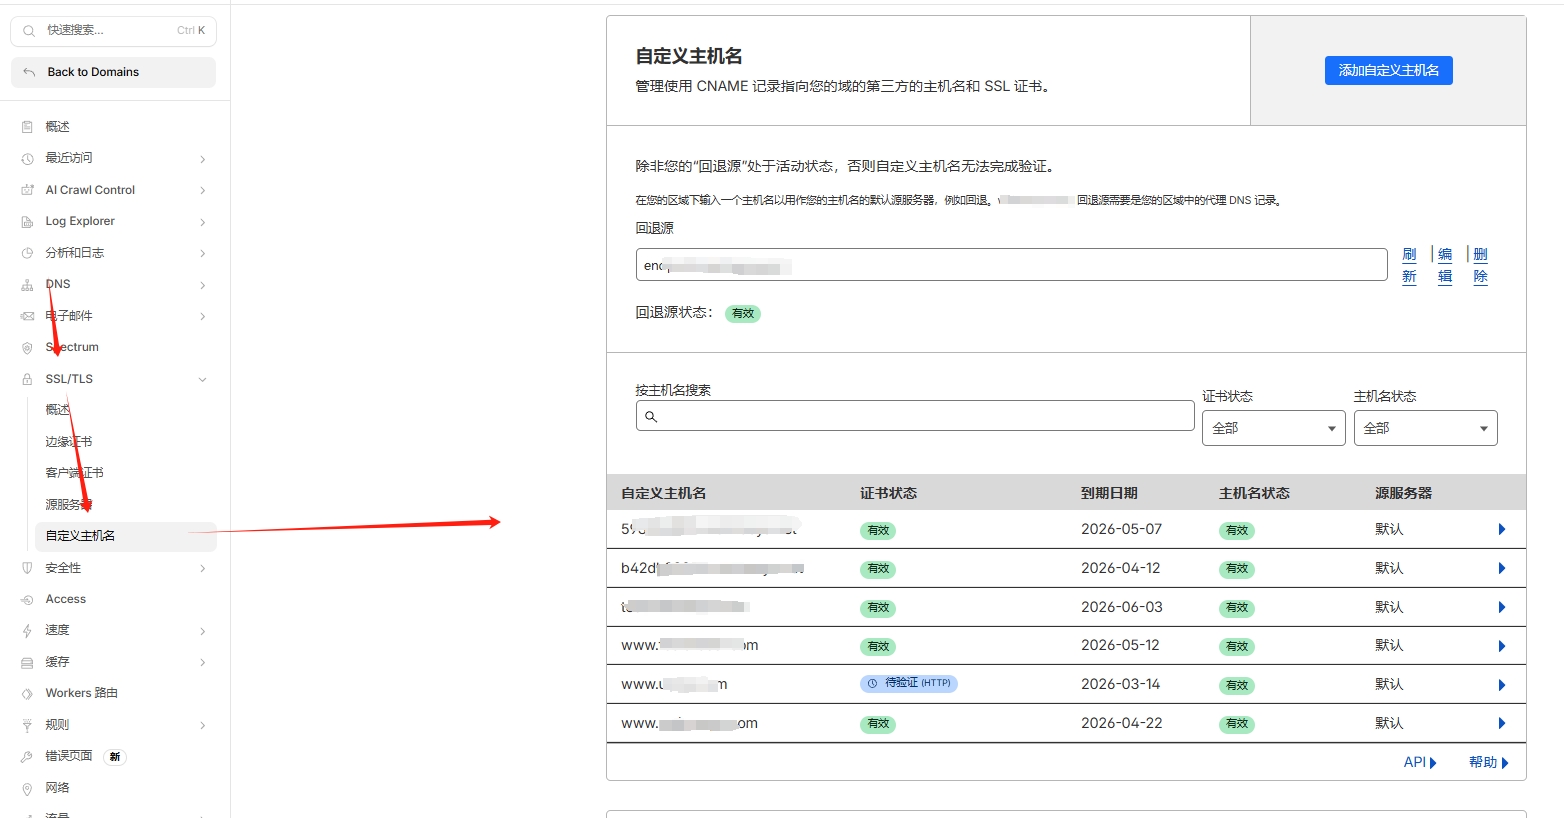Click the 刷新 link for fallback origin

coord(1409,265)
